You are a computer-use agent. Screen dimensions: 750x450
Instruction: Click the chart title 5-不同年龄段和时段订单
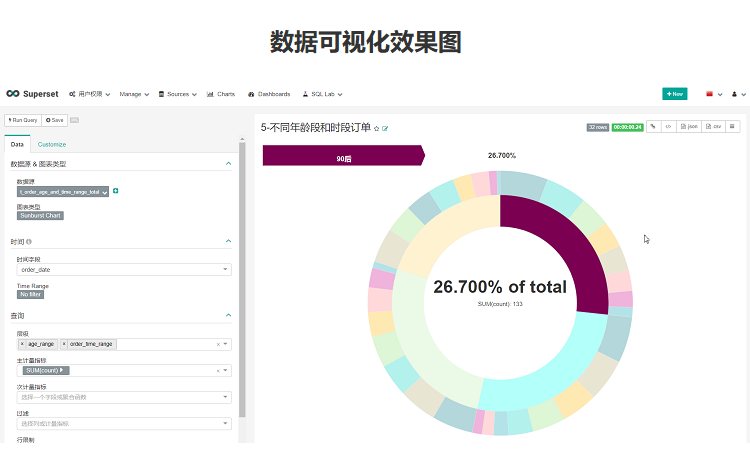316,128
